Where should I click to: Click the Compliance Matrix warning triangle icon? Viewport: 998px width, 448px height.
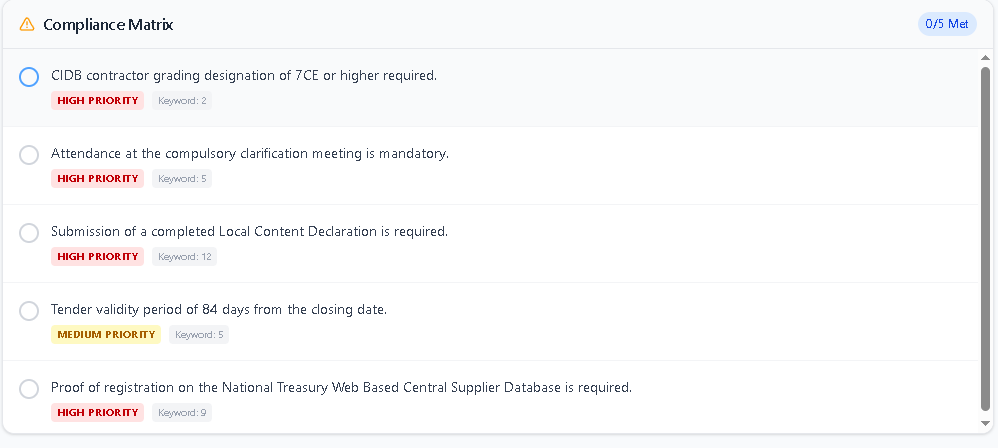coord(27,24)
